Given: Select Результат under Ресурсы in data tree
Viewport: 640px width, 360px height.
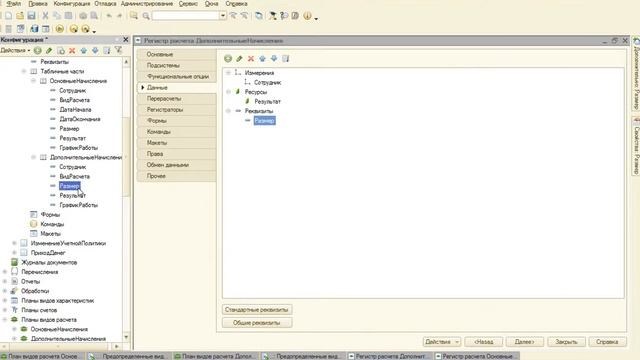Looking at the screenshot, I should [x=267, y=101].
